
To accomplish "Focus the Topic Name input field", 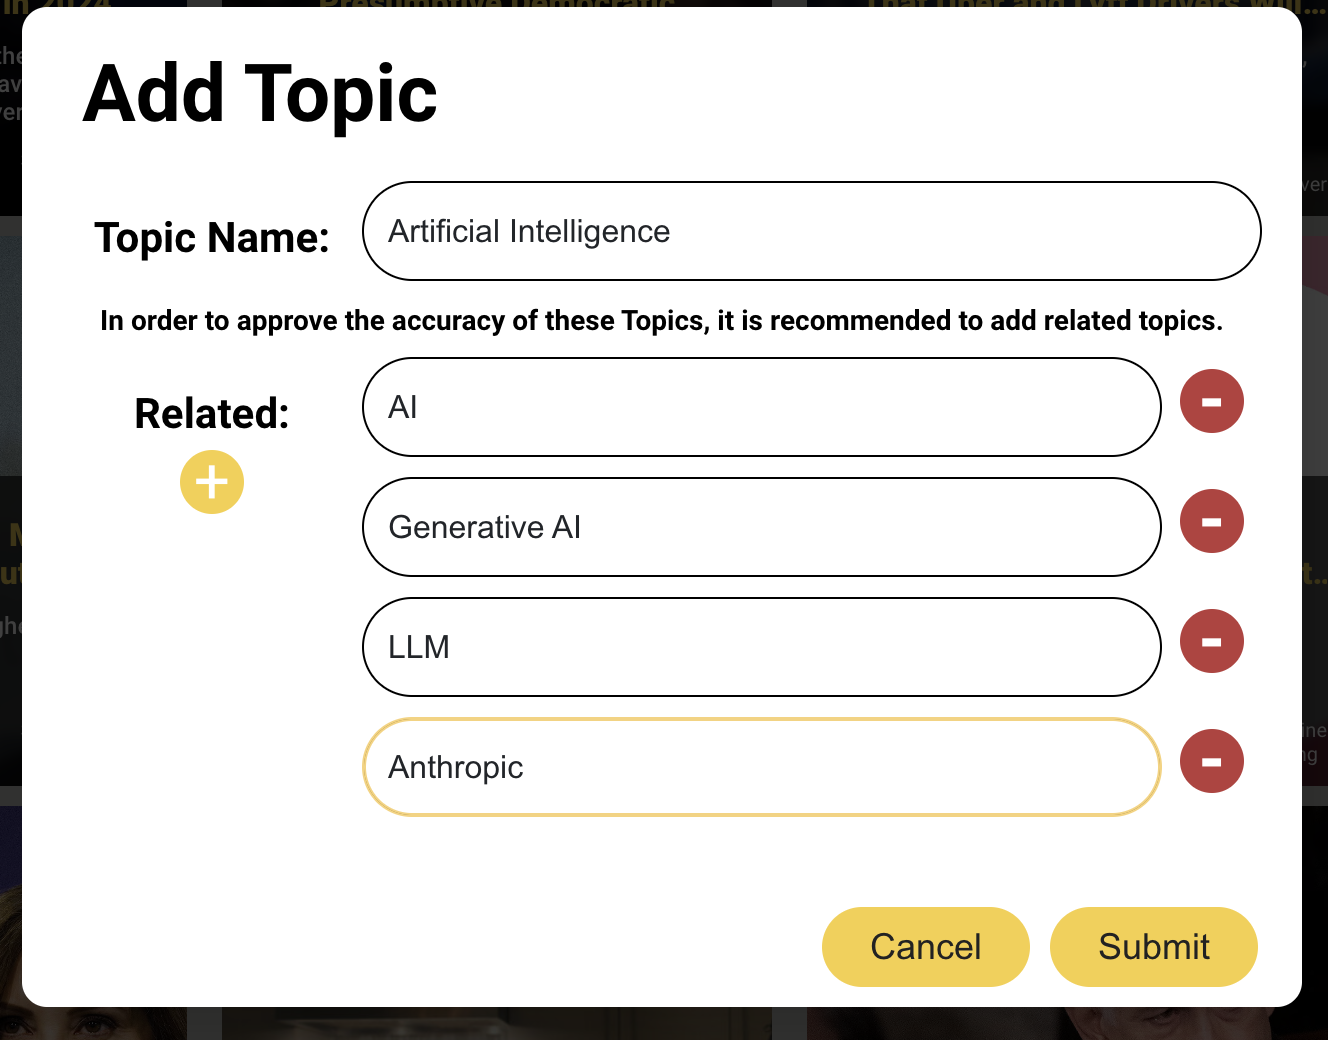I will coord(811,232).
